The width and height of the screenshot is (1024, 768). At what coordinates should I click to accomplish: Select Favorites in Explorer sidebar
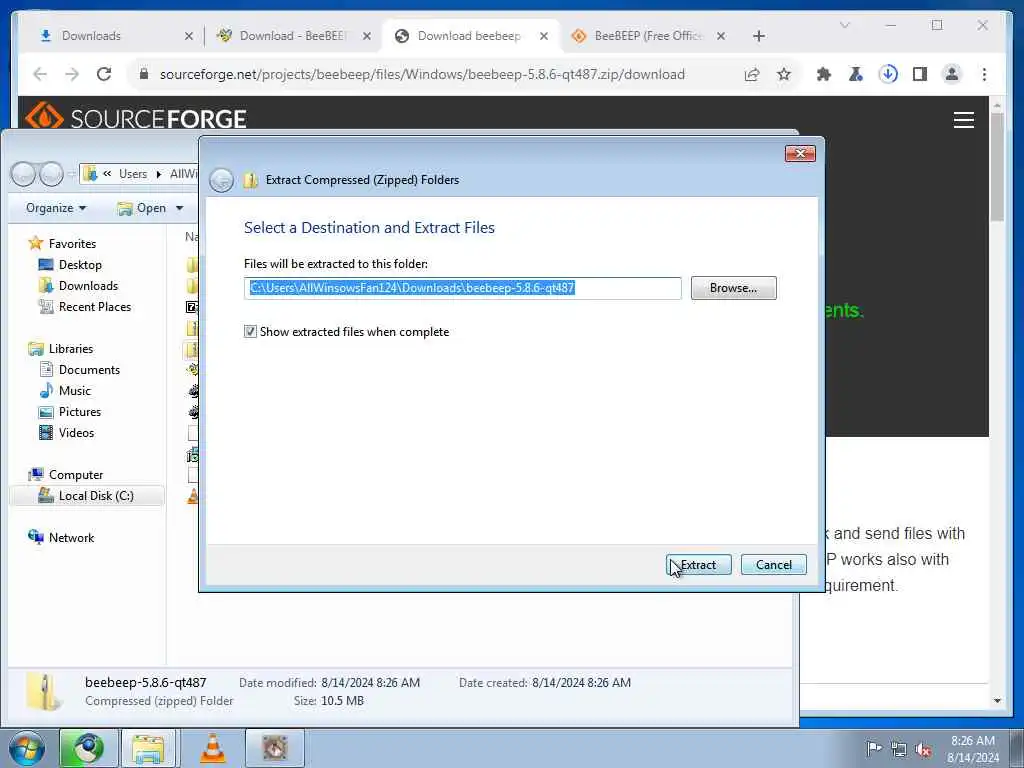click(x=72, y=244)
